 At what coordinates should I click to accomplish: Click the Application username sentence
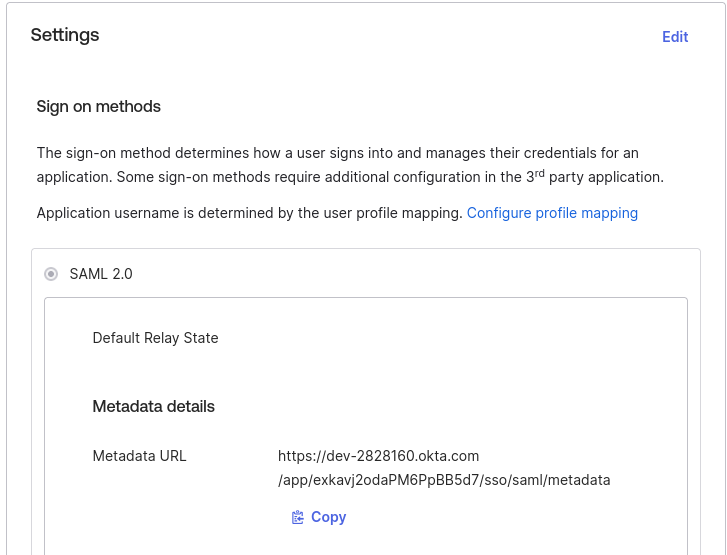click(x=249, y=213)
